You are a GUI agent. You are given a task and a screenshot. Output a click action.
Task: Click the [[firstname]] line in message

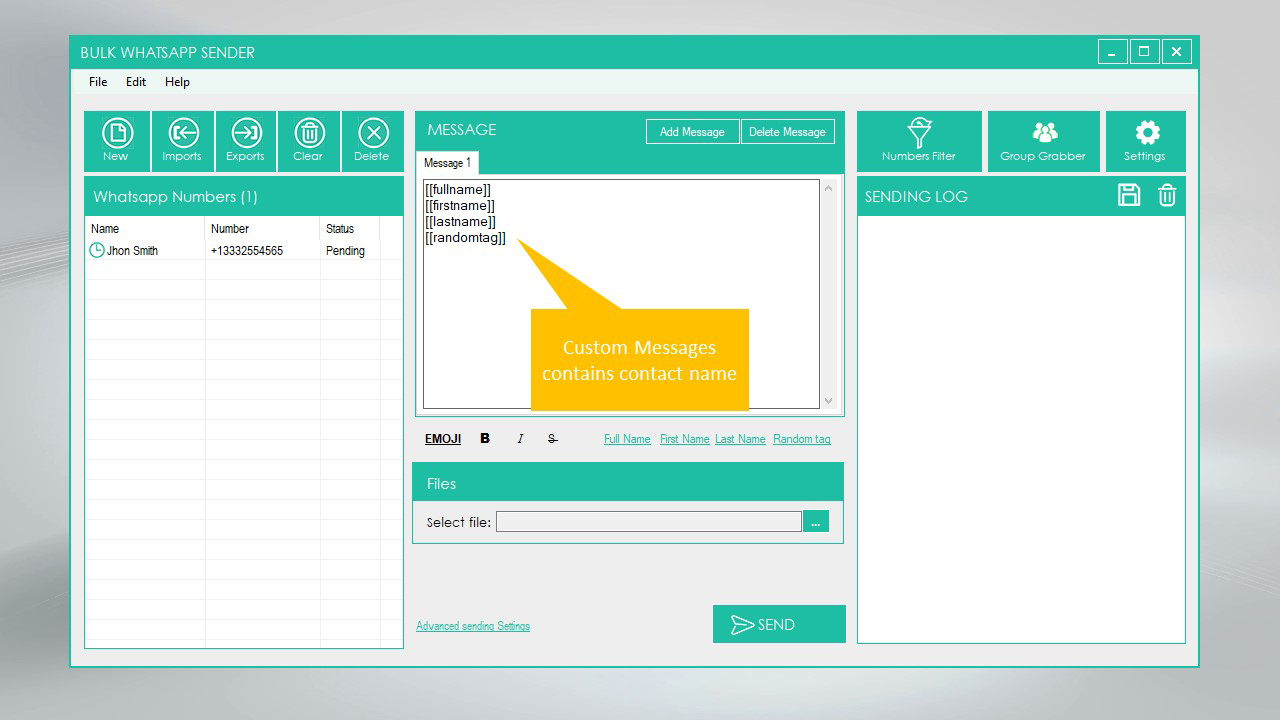pos(460,205)
